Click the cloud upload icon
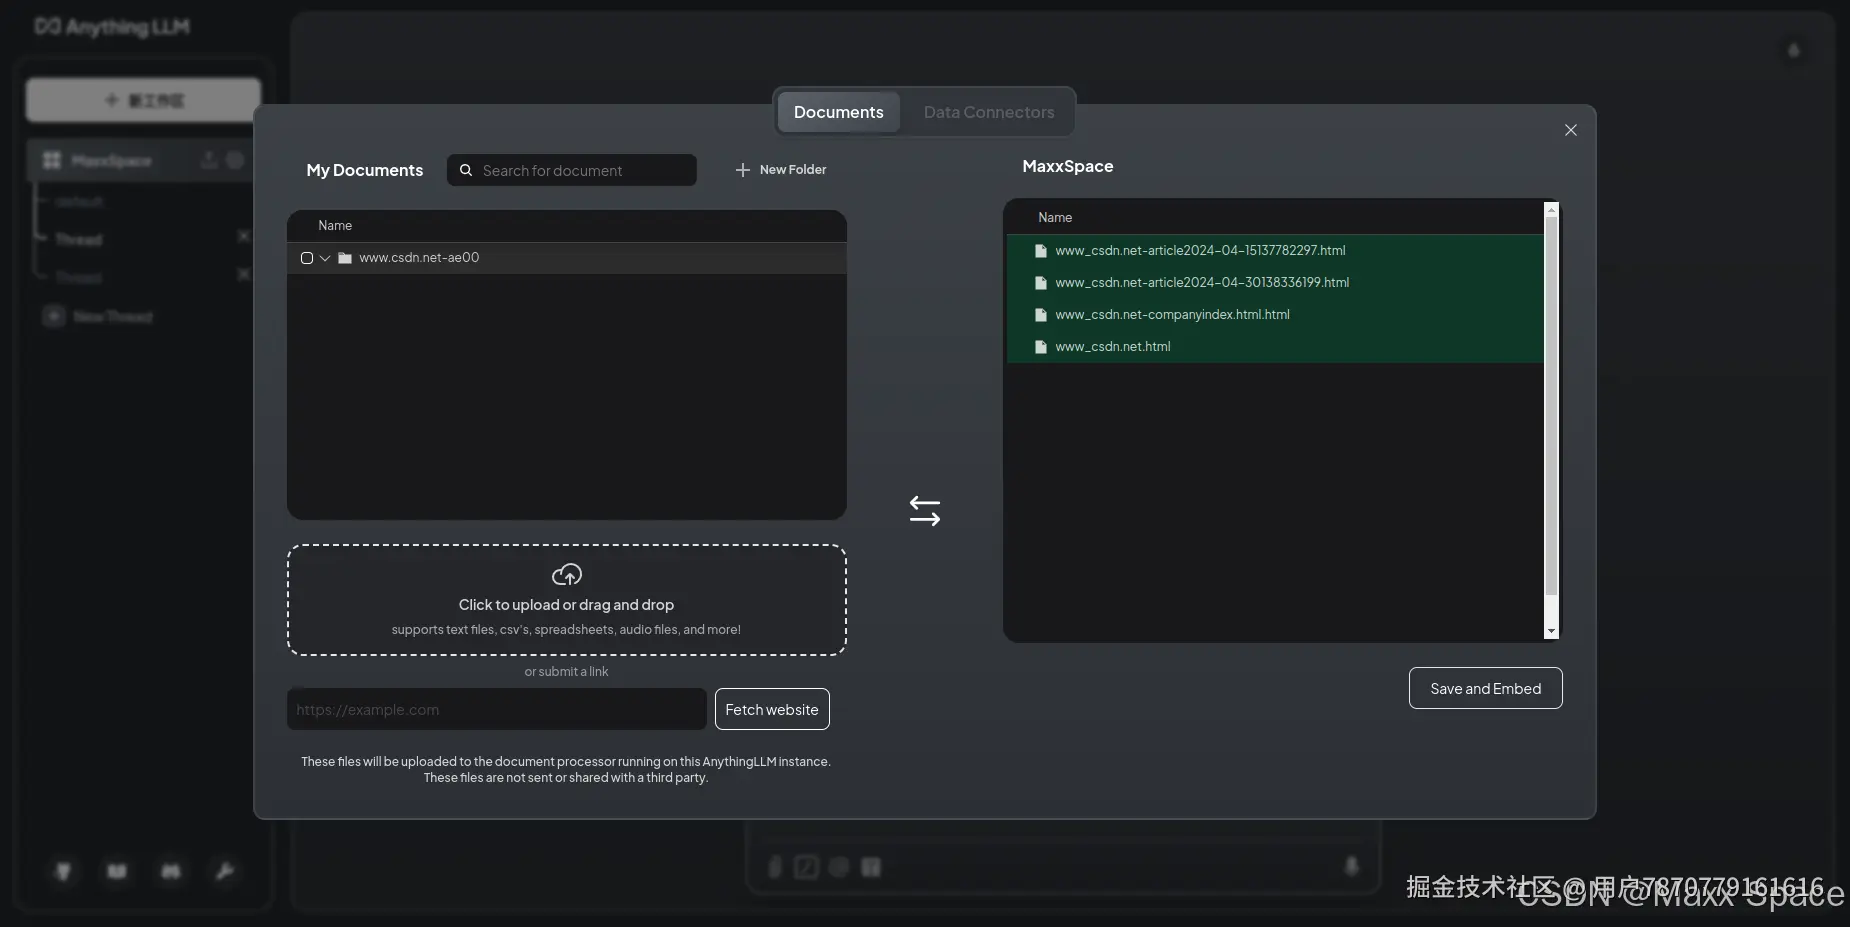Screen dimensions: 1850x927 tap(567, 575)
